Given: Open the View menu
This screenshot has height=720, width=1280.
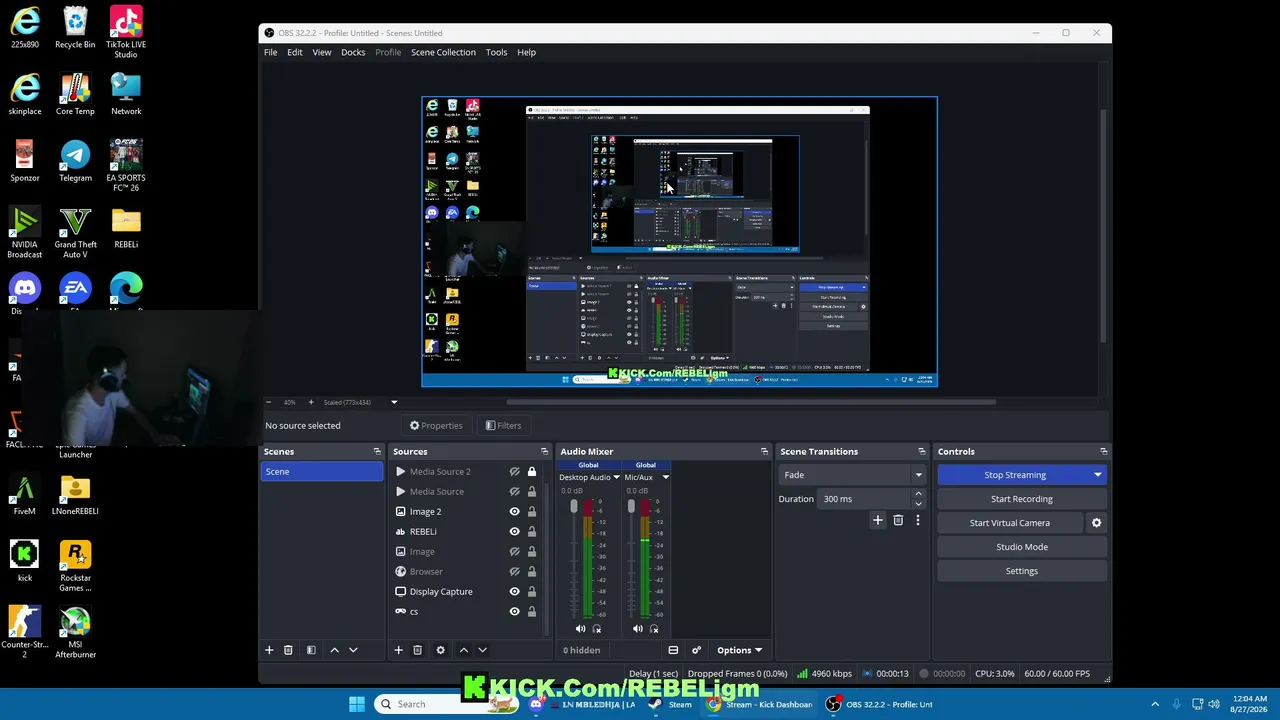Looking at the screenshot, I should click(x=322, y=52).
